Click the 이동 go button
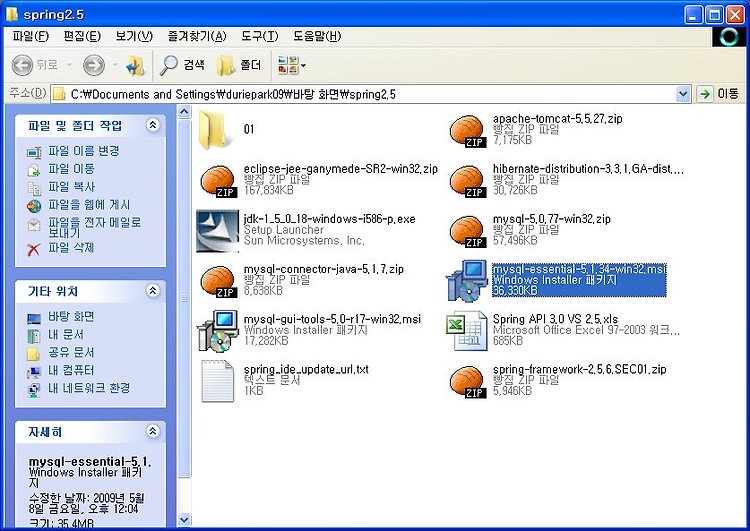Screen dimensions: 750x531 (718, 94)
